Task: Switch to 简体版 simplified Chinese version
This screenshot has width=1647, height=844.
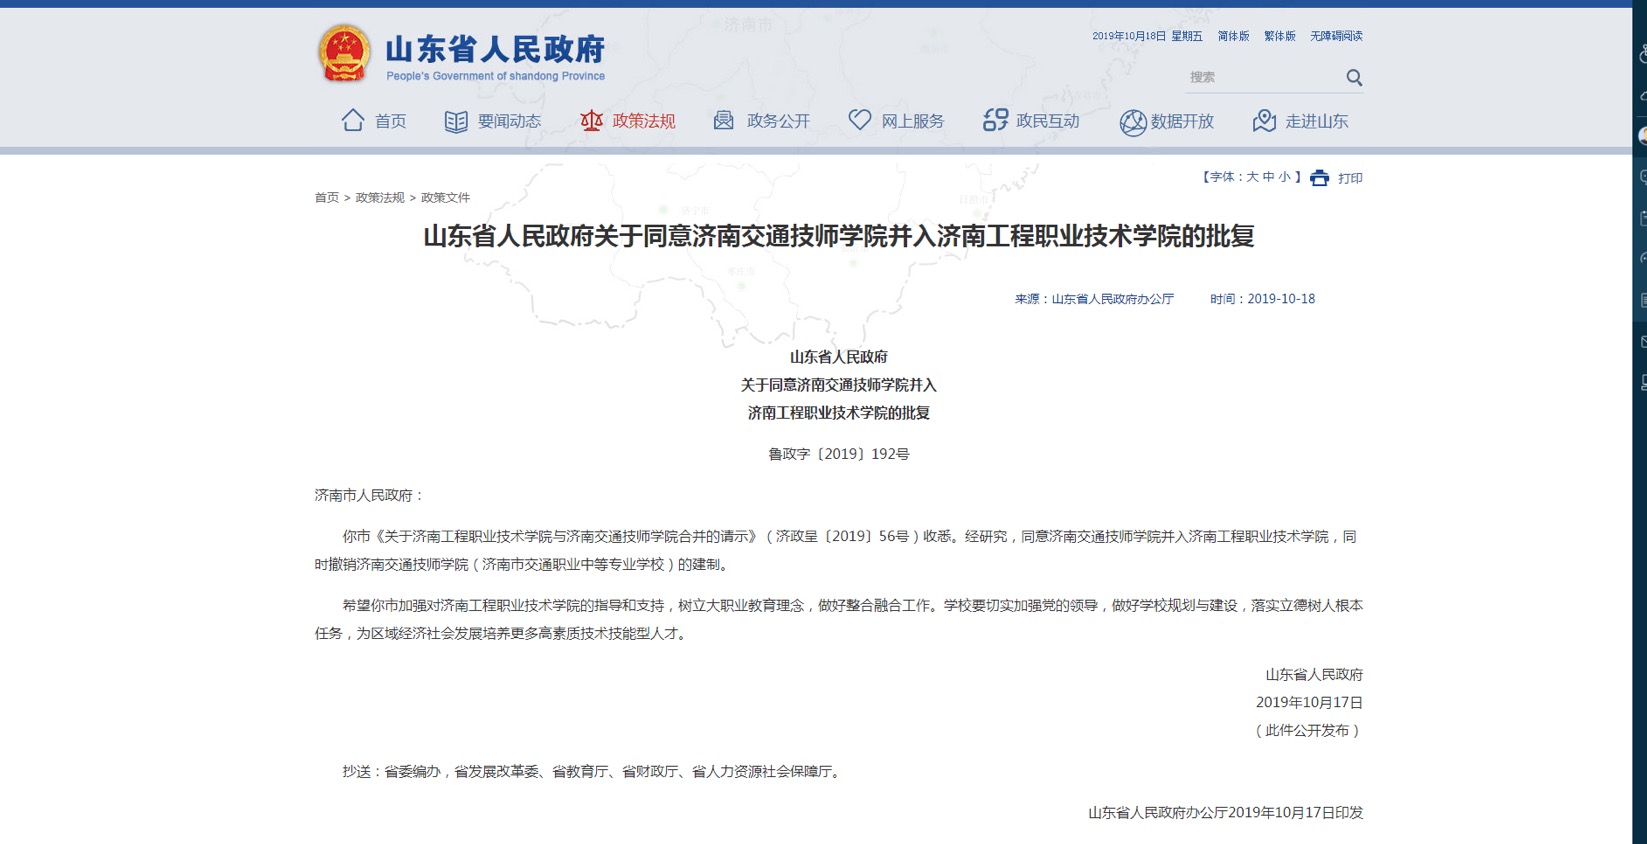Action: click(1233, 36)
